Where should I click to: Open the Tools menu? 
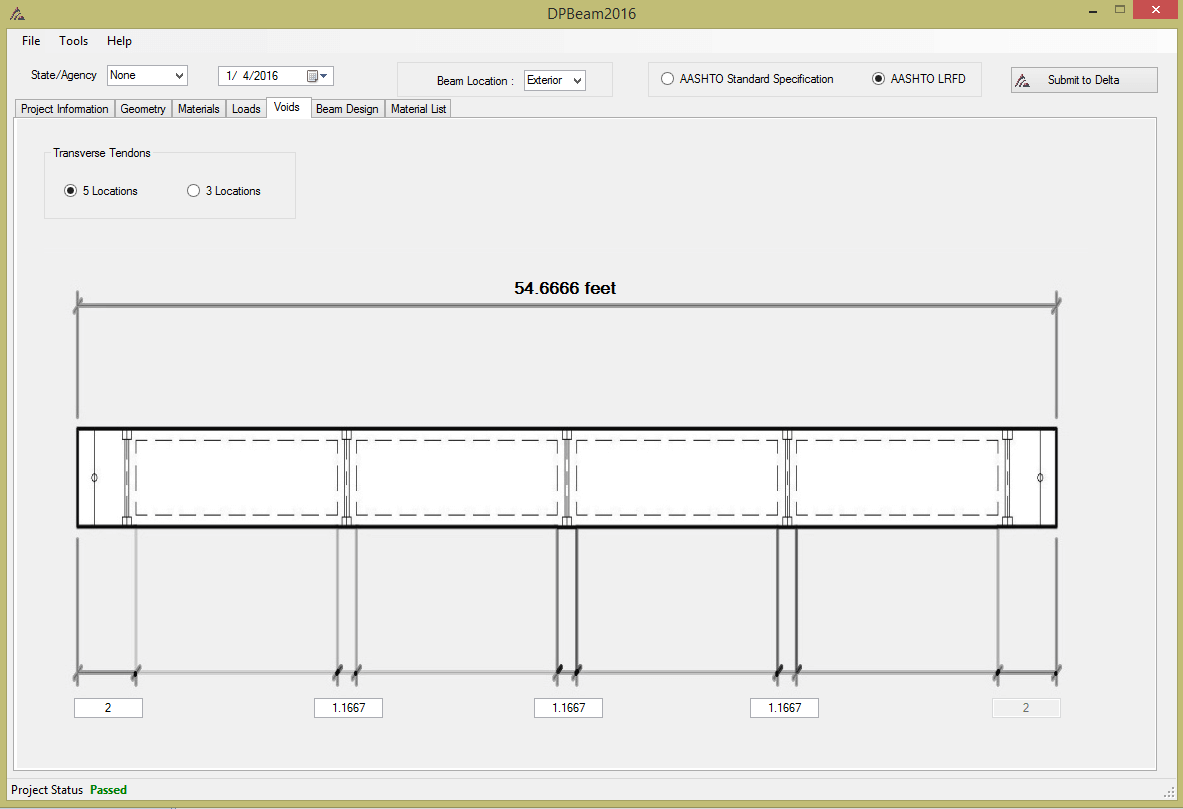click(x=73, y=41)
